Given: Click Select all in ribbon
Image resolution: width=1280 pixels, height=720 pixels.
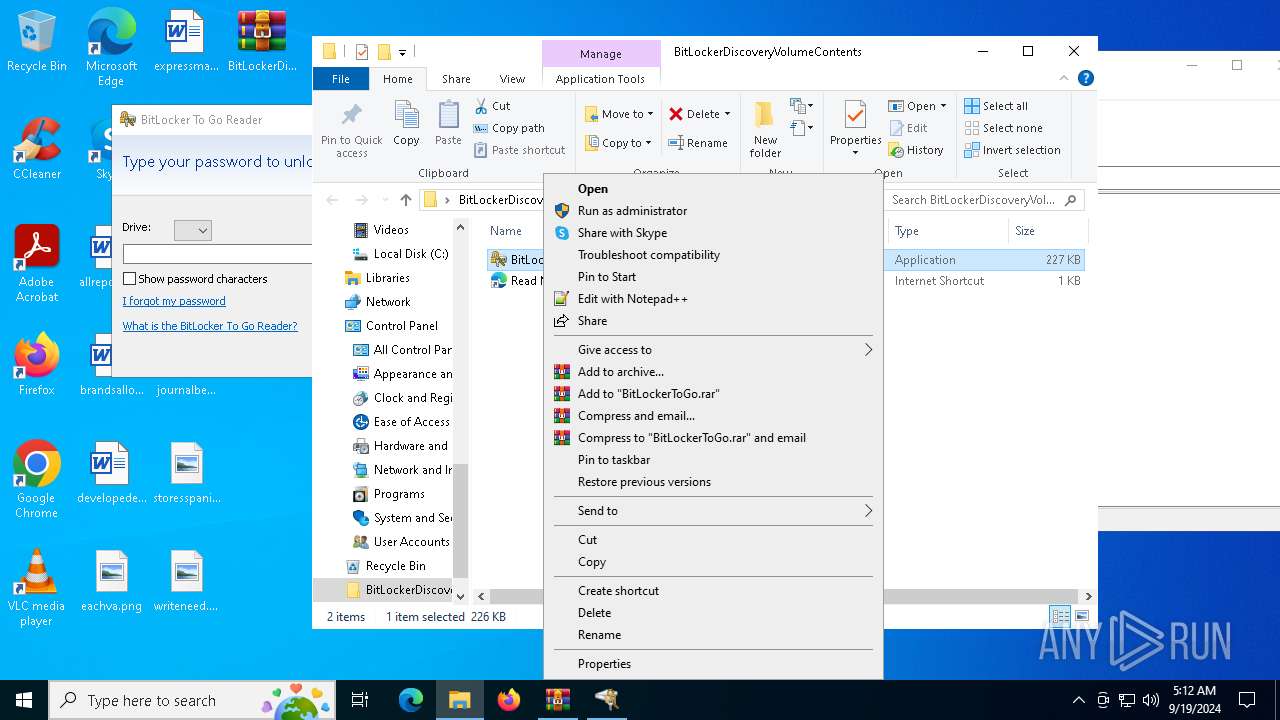Looking at the screenshot, I should tap(996, 106).
